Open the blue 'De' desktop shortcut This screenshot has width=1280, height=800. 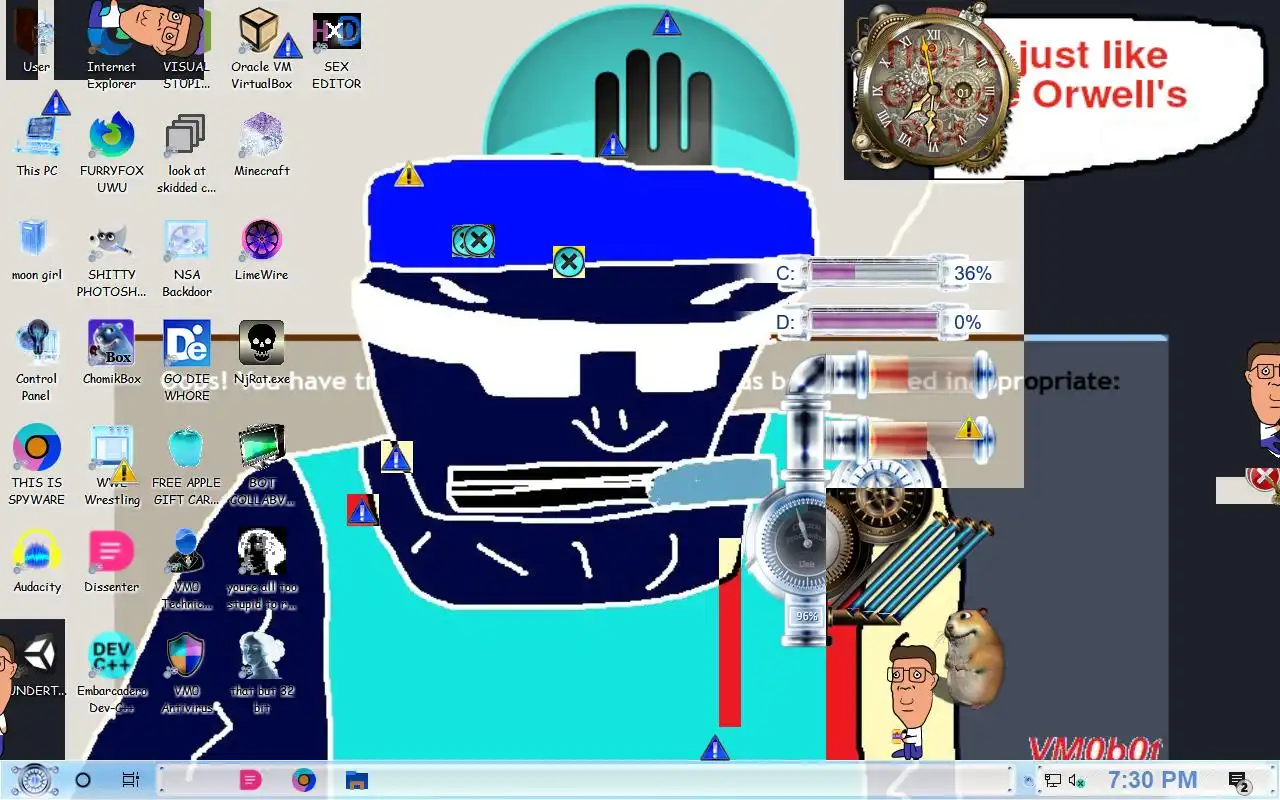187,360
